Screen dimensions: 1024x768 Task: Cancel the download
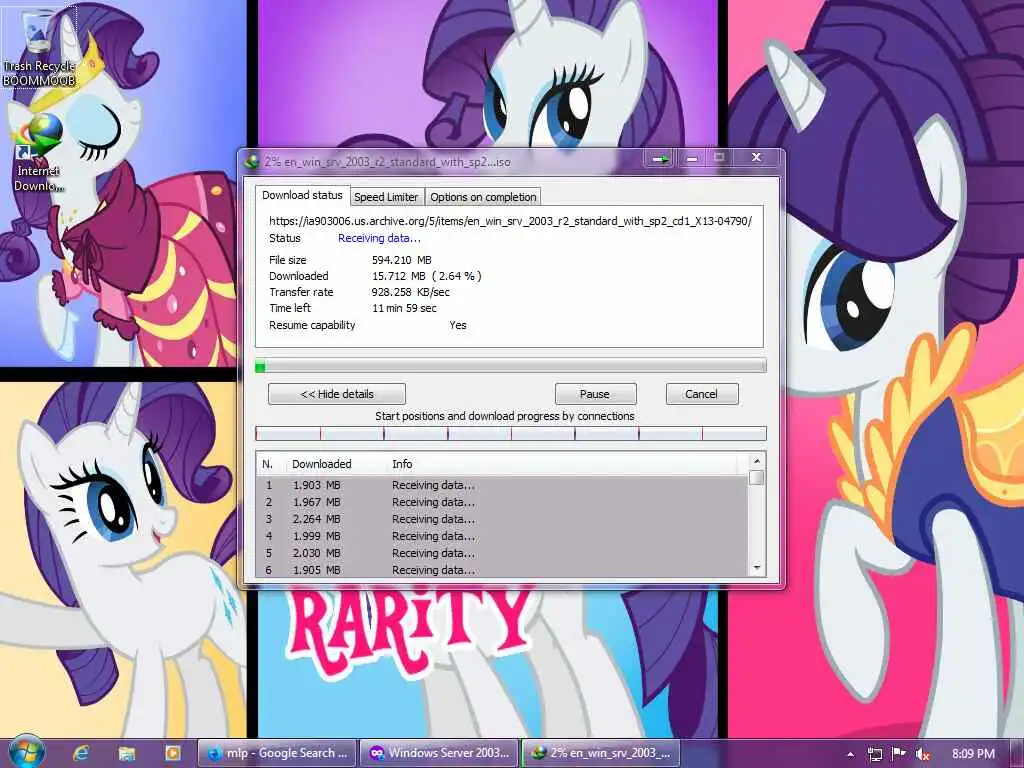(x=701, y=394)
